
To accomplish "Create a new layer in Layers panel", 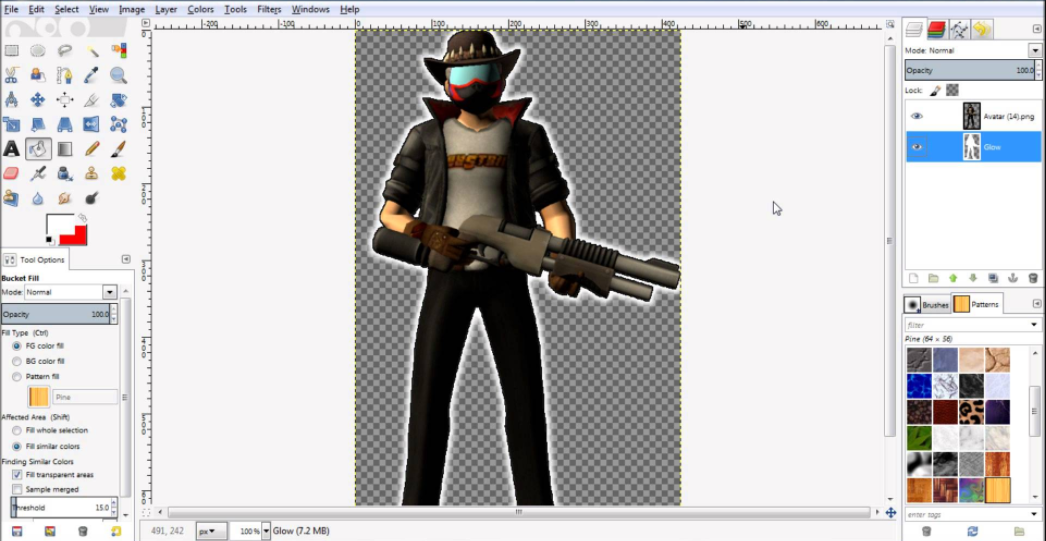I will 914,278.
